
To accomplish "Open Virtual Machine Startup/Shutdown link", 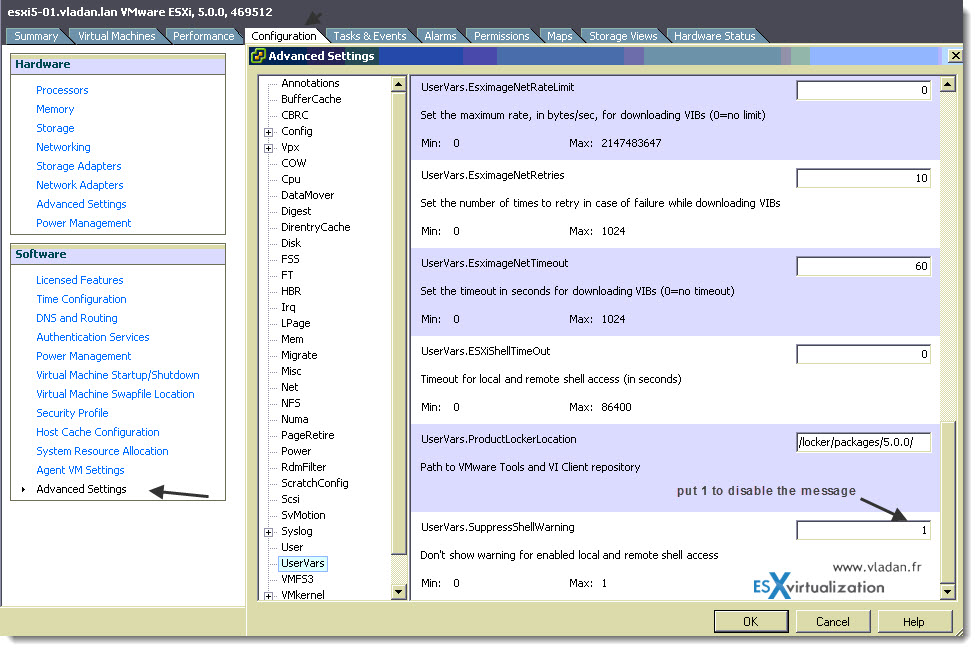I will (x=118, y=375).
